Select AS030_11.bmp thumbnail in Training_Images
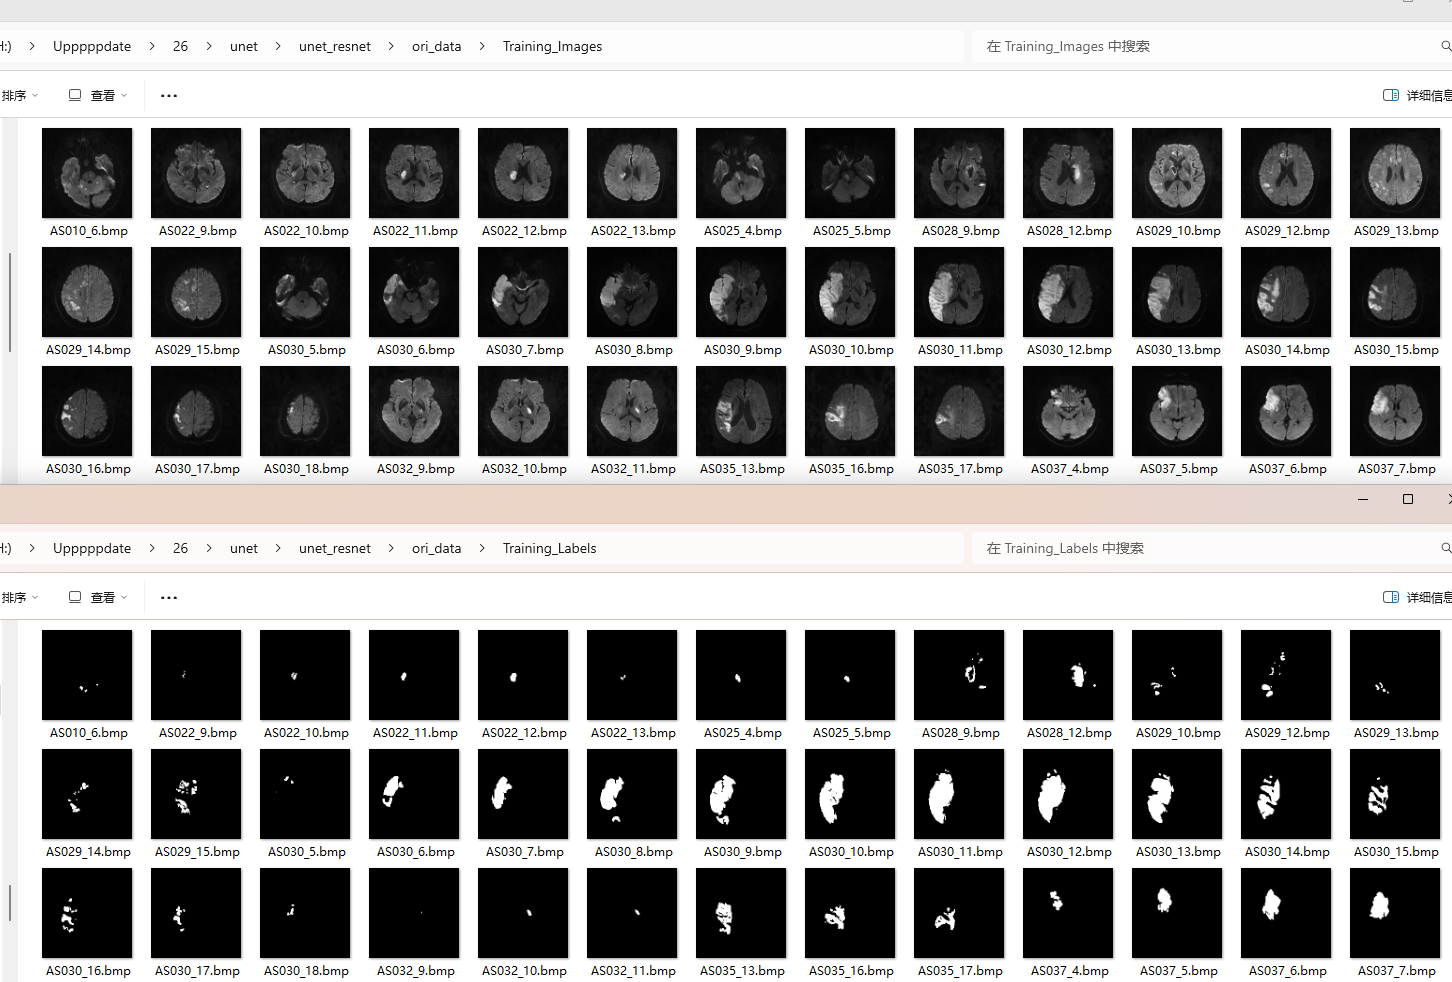The image size is (1452, 982). tap(959, 292)
